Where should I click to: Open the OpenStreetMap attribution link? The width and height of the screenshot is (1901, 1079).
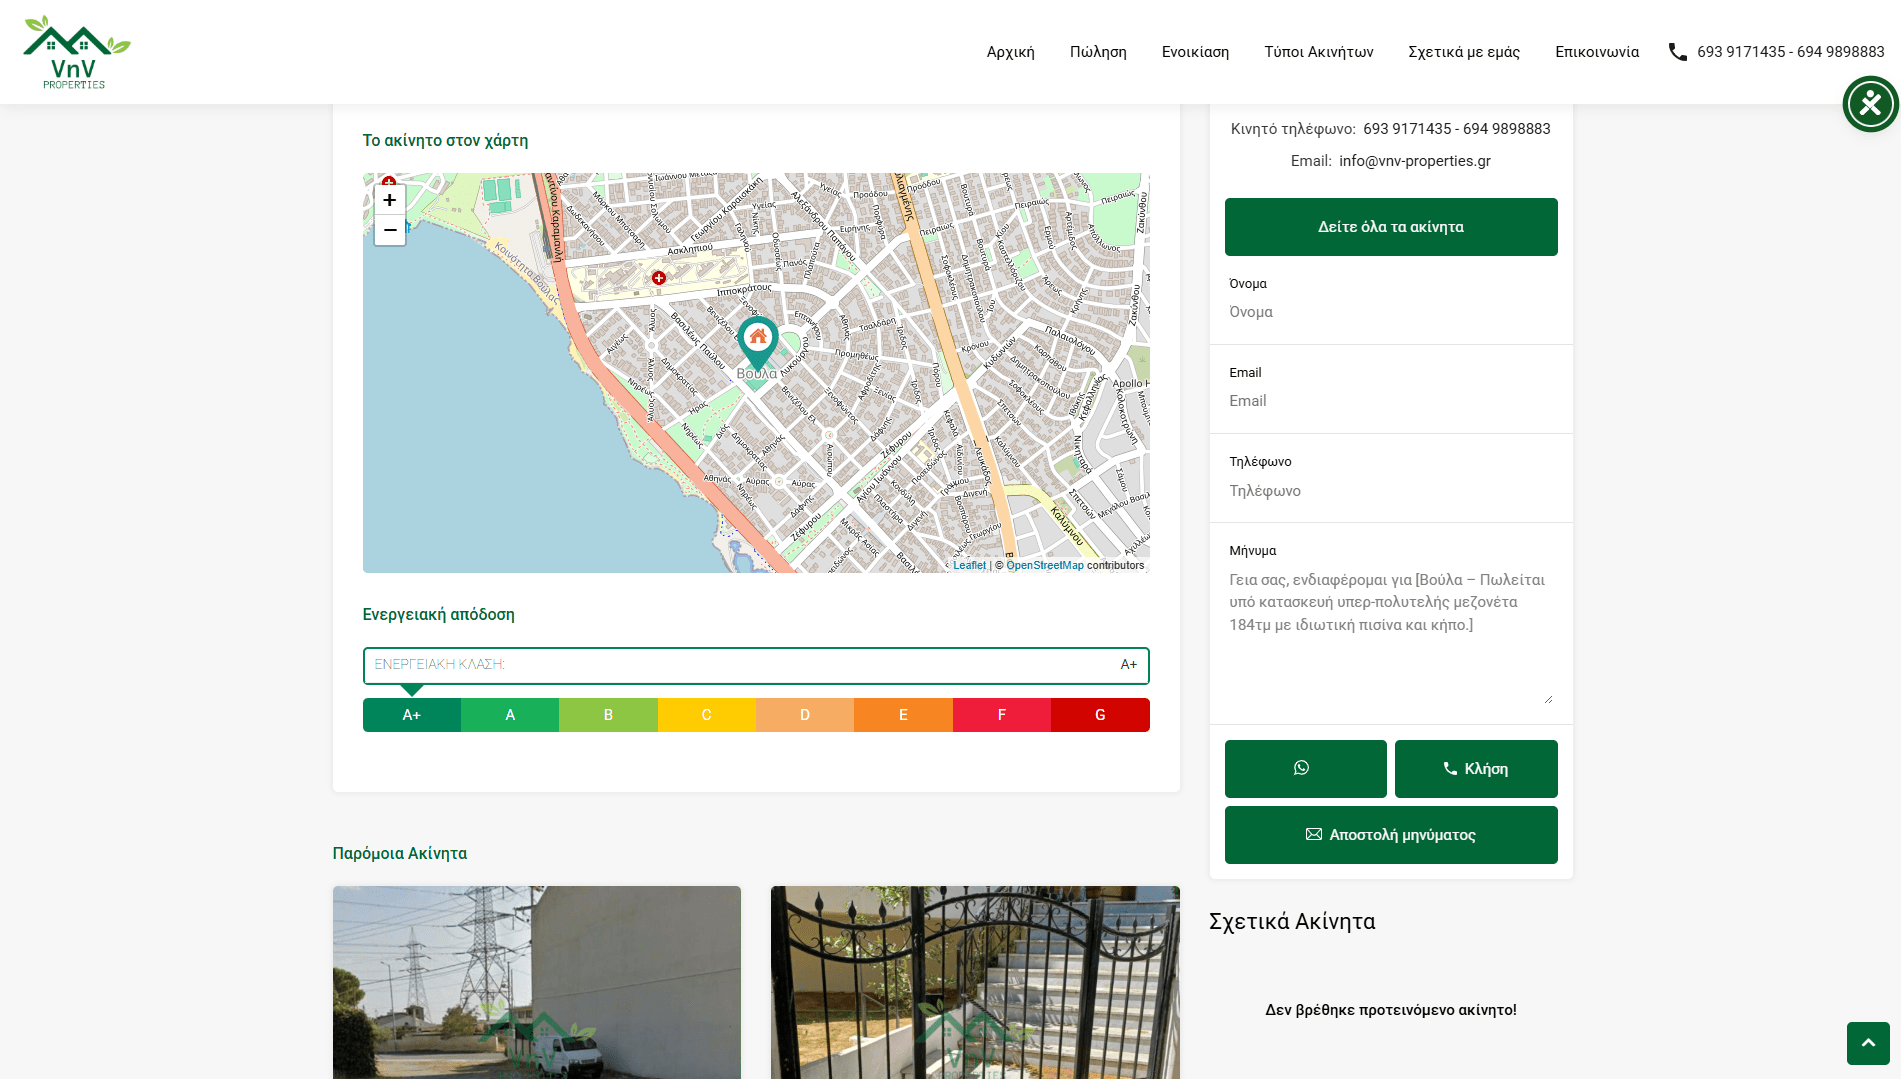(1044, 566)
